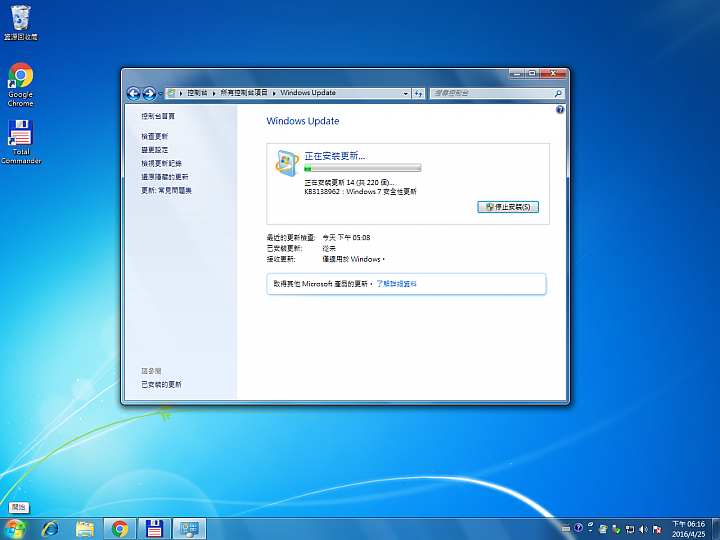
Task: Select the 控制台 breadcrumb segment
Action: (x=197, y=93)
